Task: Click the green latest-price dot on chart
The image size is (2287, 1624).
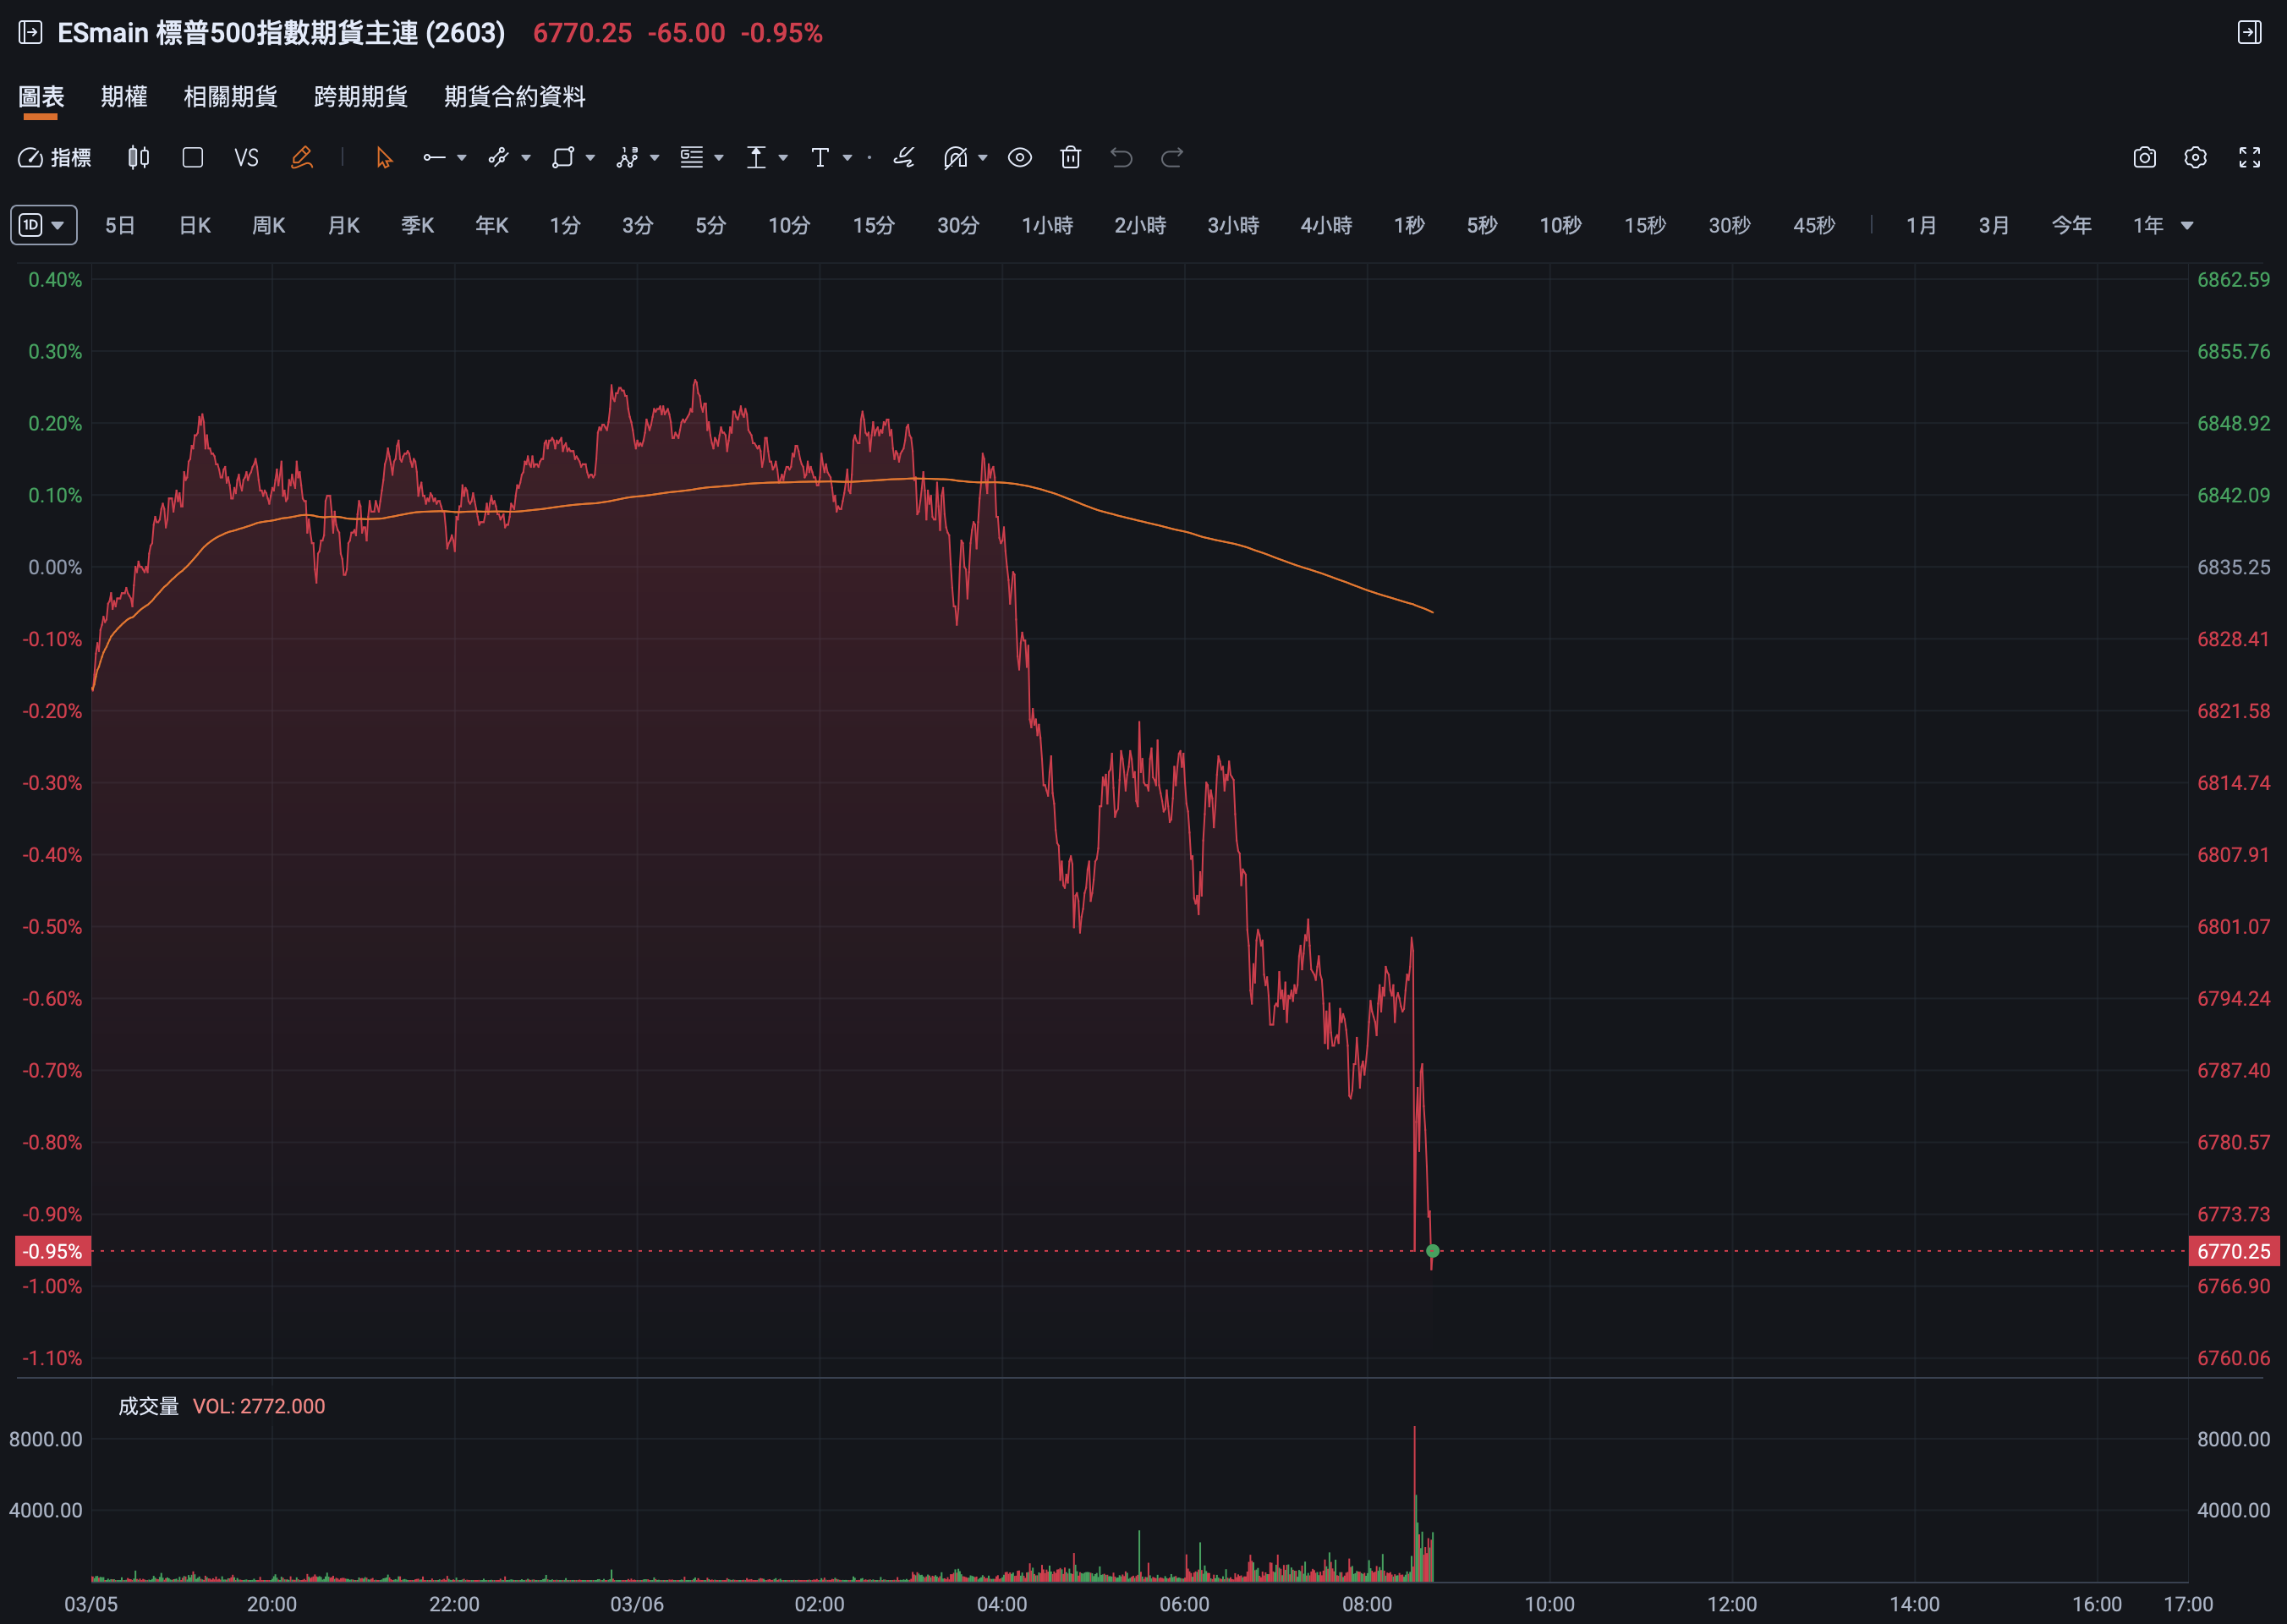Action: pyautogui.click(x=1432, y=1251)
